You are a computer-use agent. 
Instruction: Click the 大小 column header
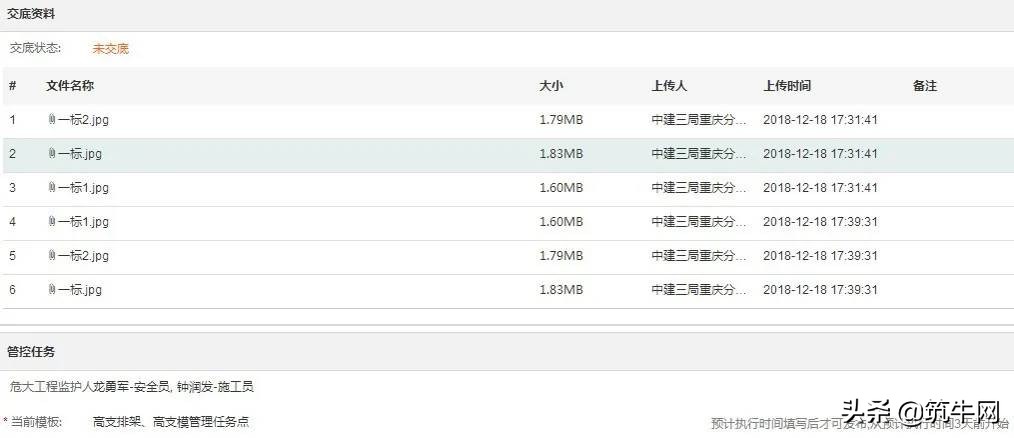552,86
